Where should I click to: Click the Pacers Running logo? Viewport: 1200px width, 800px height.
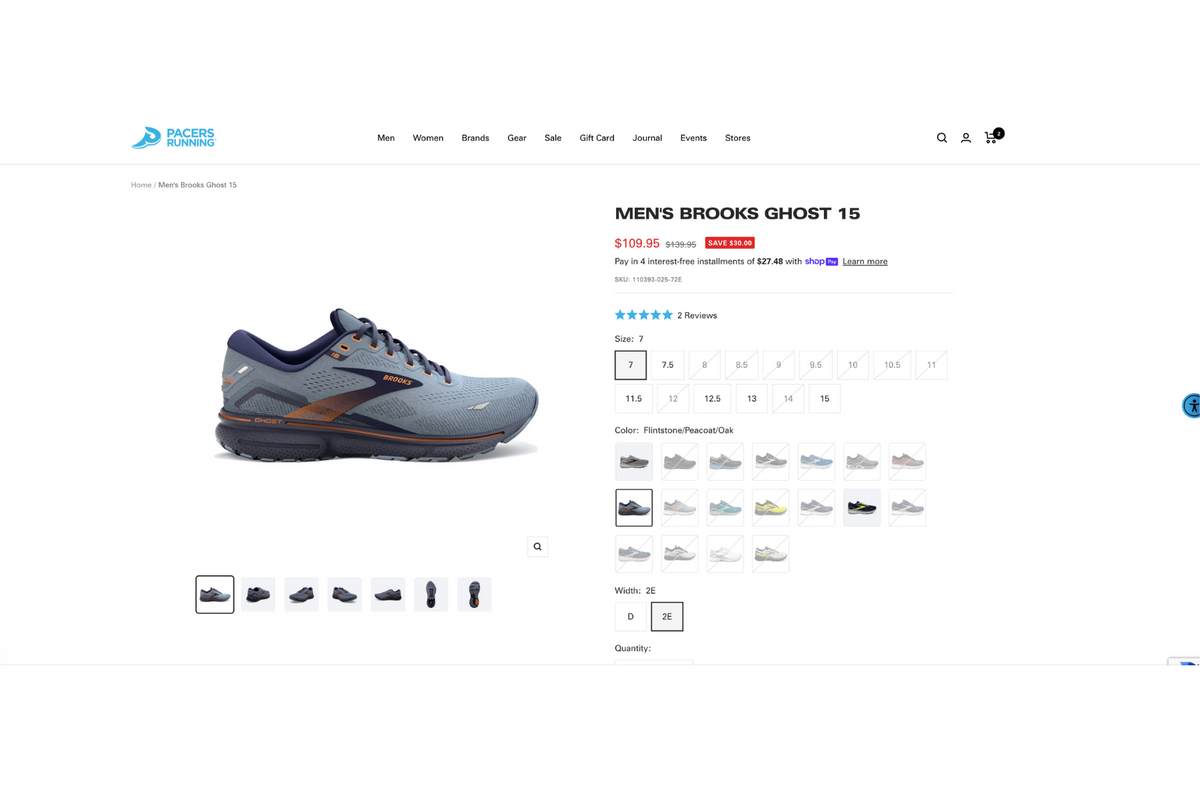(173, 138)
